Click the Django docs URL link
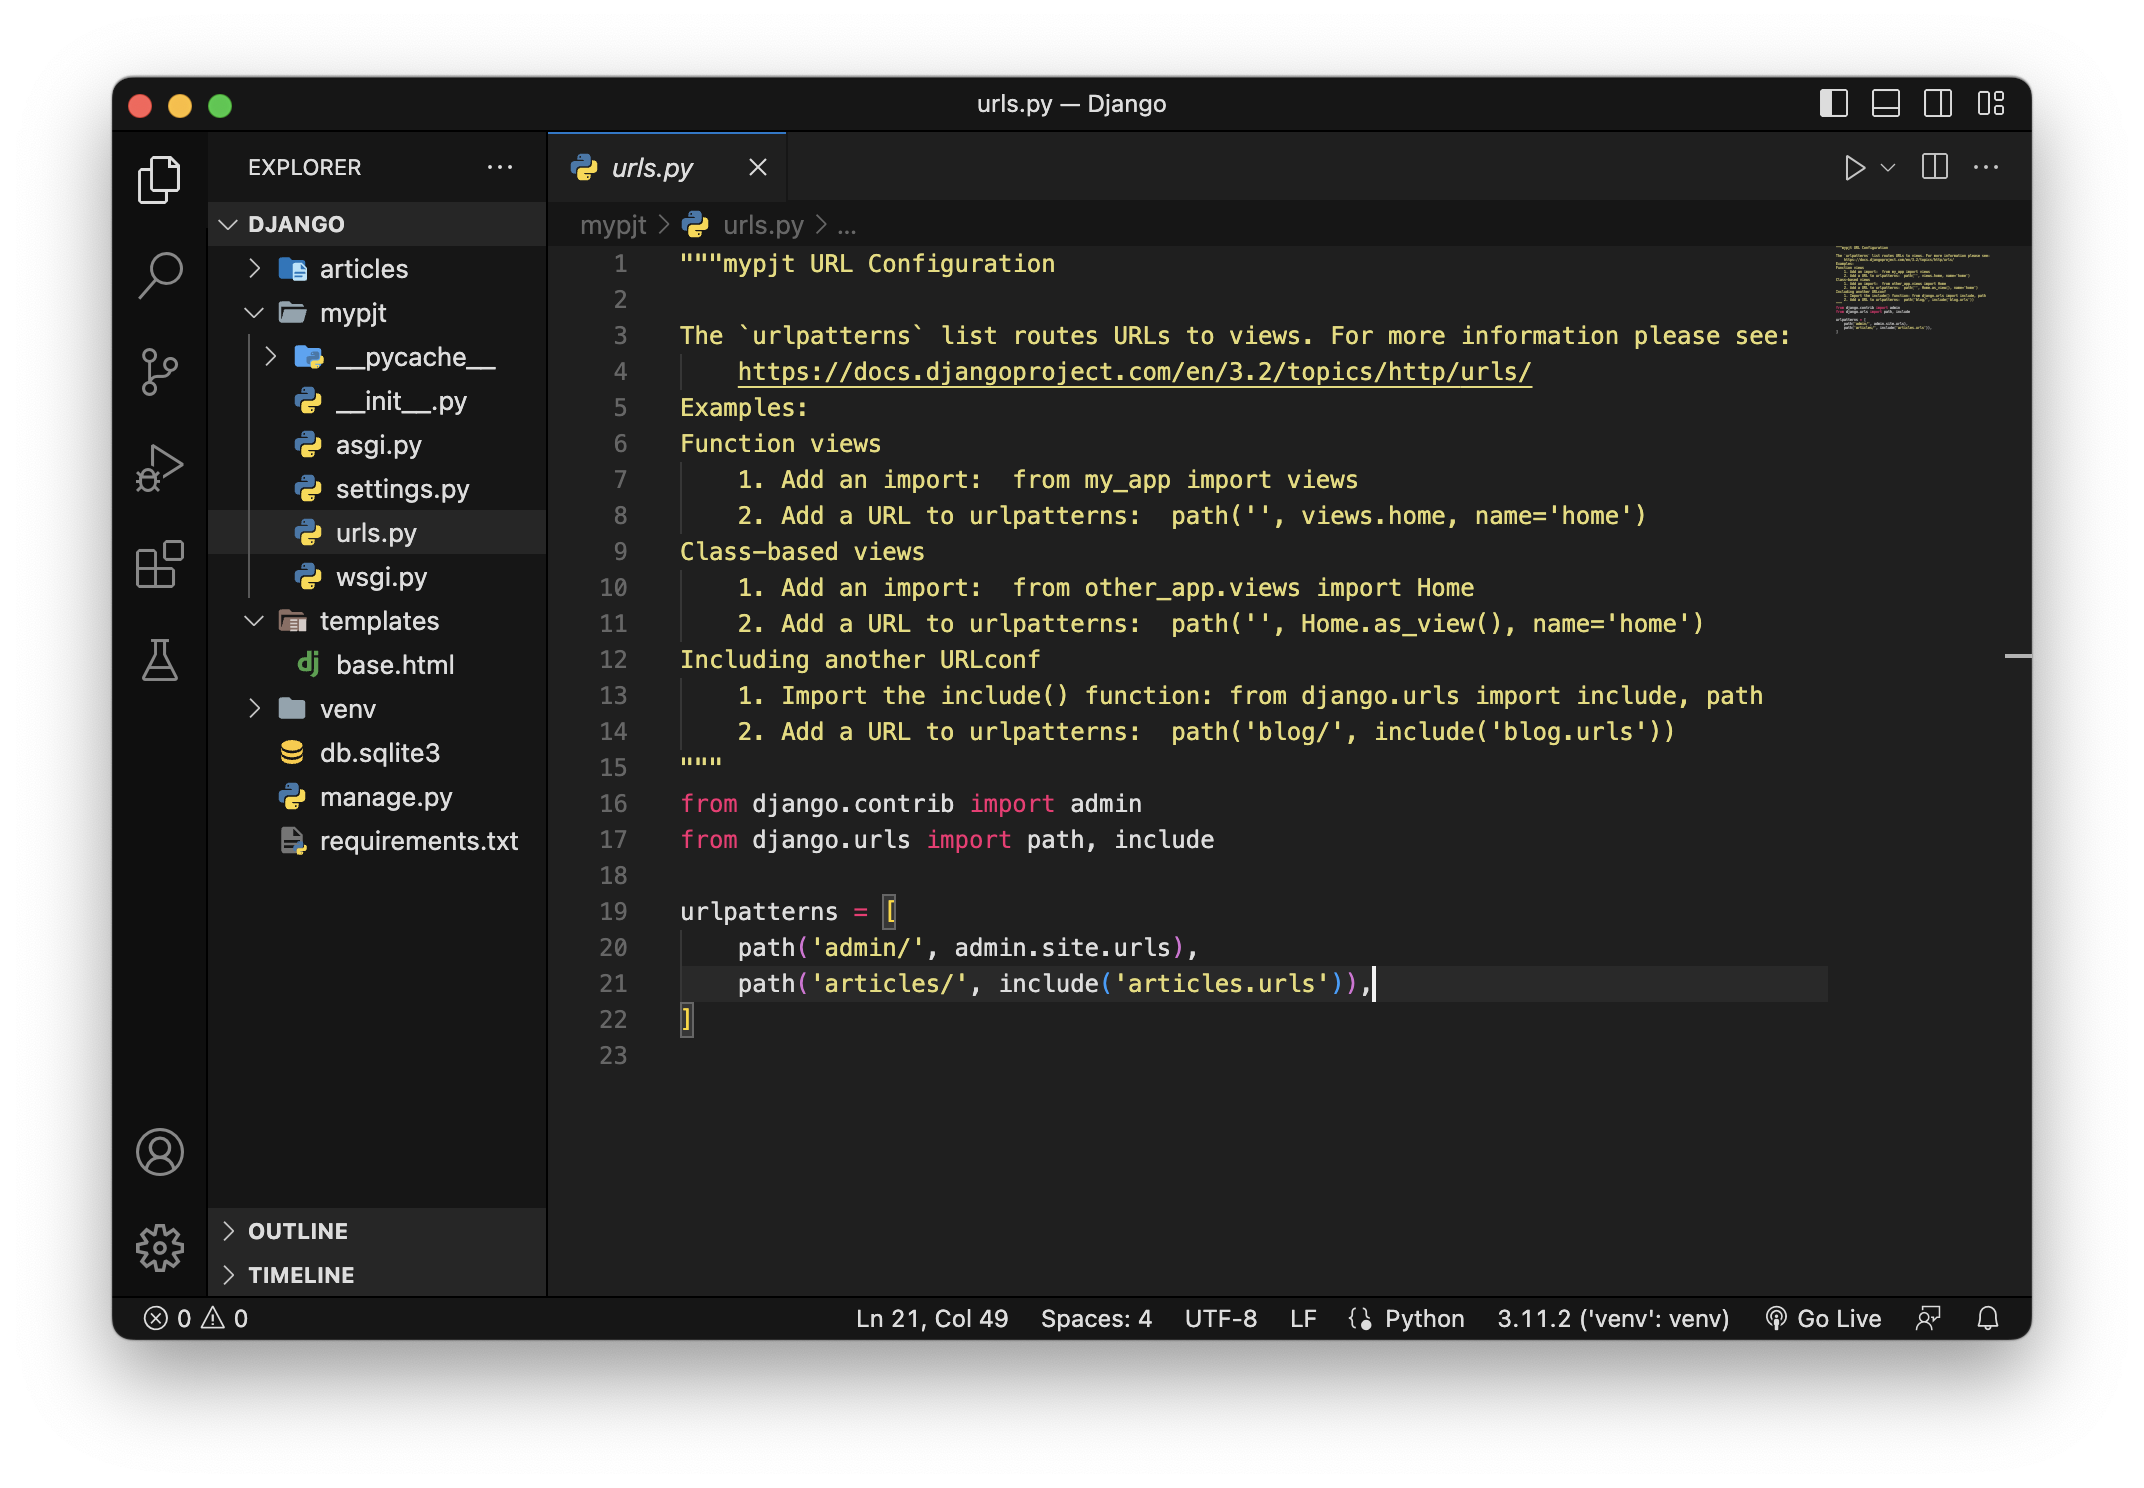2144x1488 pixels. 1134,372
